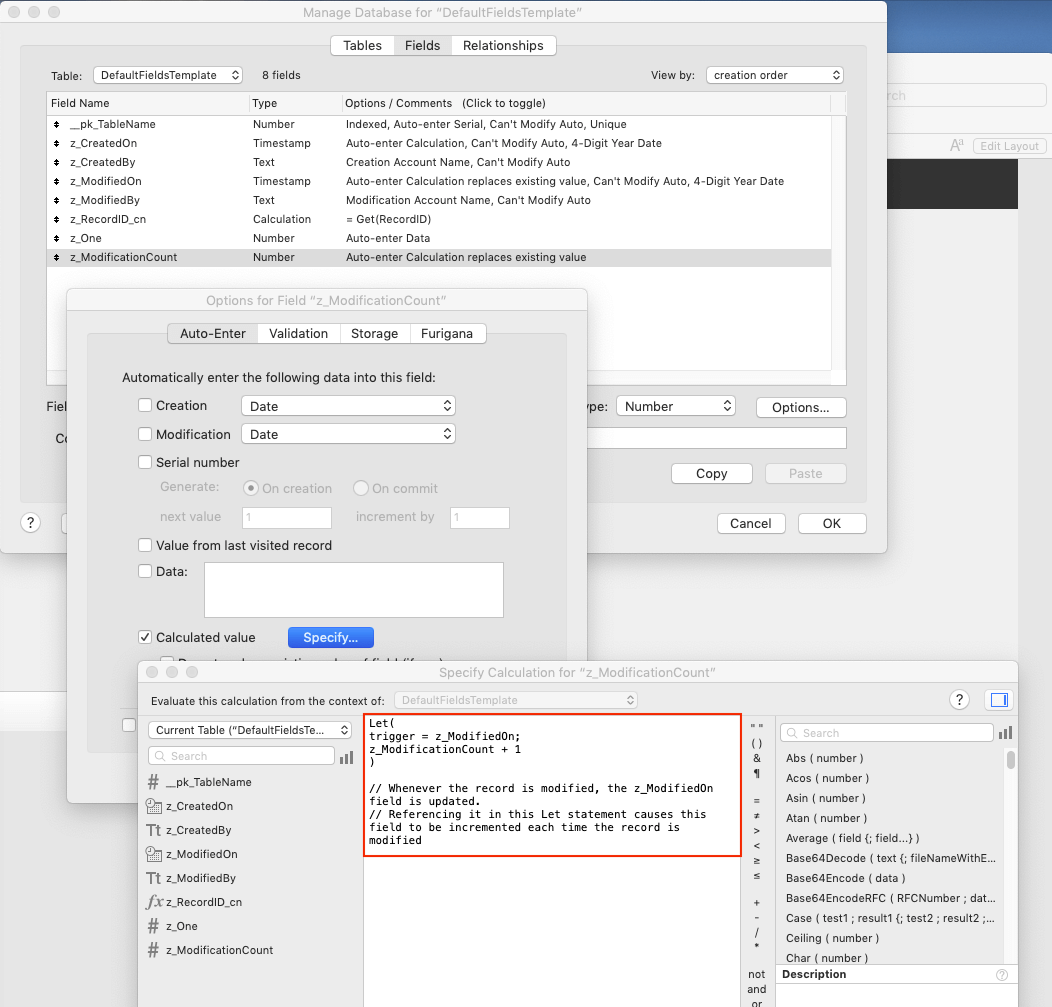1052x1007 pixels.
Task: Open the View by creation order dropdown
Action: (x=775, y=75)
